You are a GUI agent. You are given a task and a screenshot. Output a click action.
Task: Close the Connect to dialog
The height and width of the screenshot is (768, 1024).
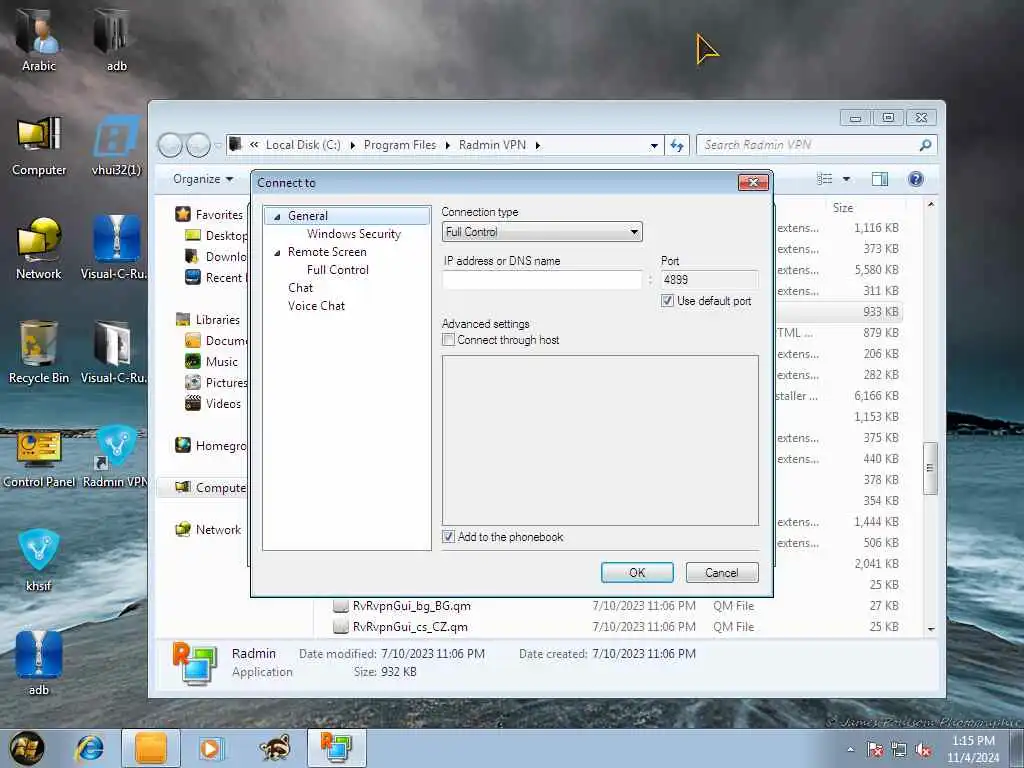click(753, 182)
